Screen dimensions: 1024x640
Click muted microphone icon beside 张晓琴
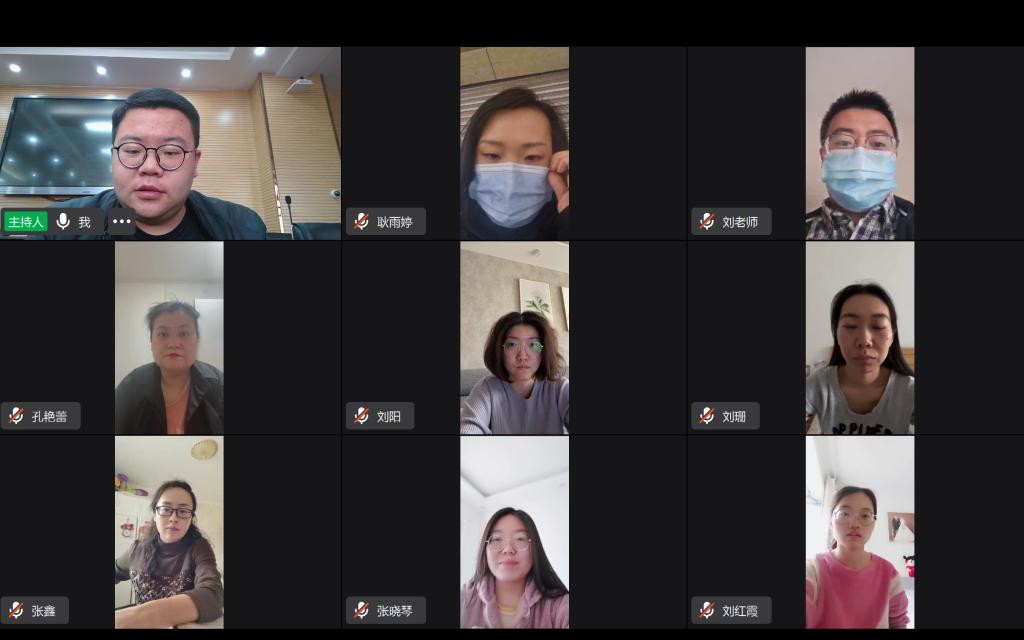point(361,611)
